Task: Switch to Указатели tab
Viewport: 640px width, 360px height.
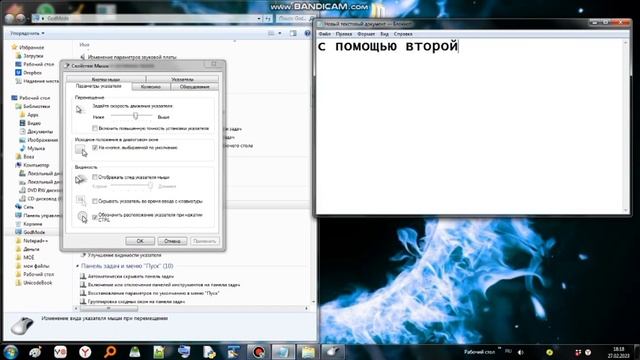Action: pos(182,79)
